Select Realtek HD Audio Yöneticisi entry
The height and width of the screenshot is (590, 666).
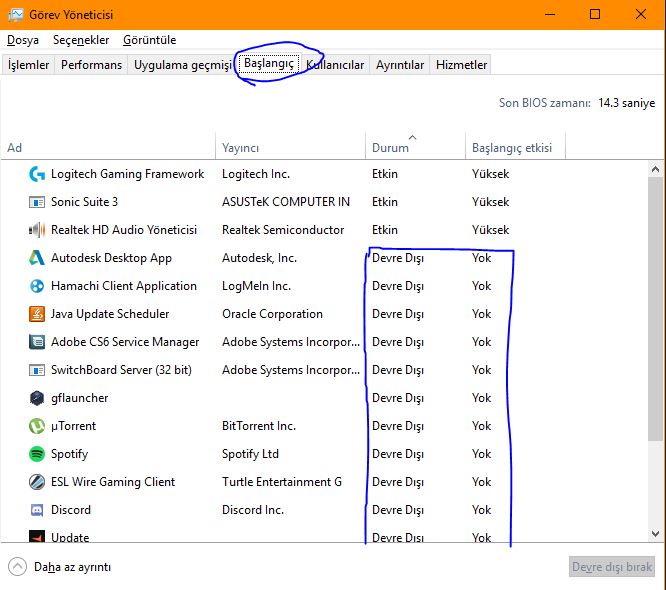click(124, 230)
